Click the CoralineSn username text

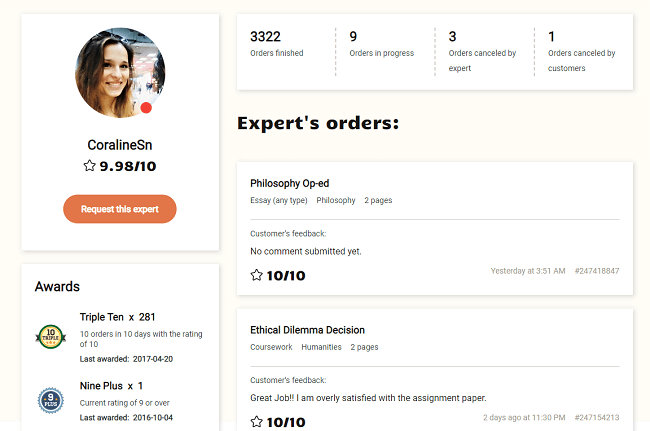tap(120, 144)
